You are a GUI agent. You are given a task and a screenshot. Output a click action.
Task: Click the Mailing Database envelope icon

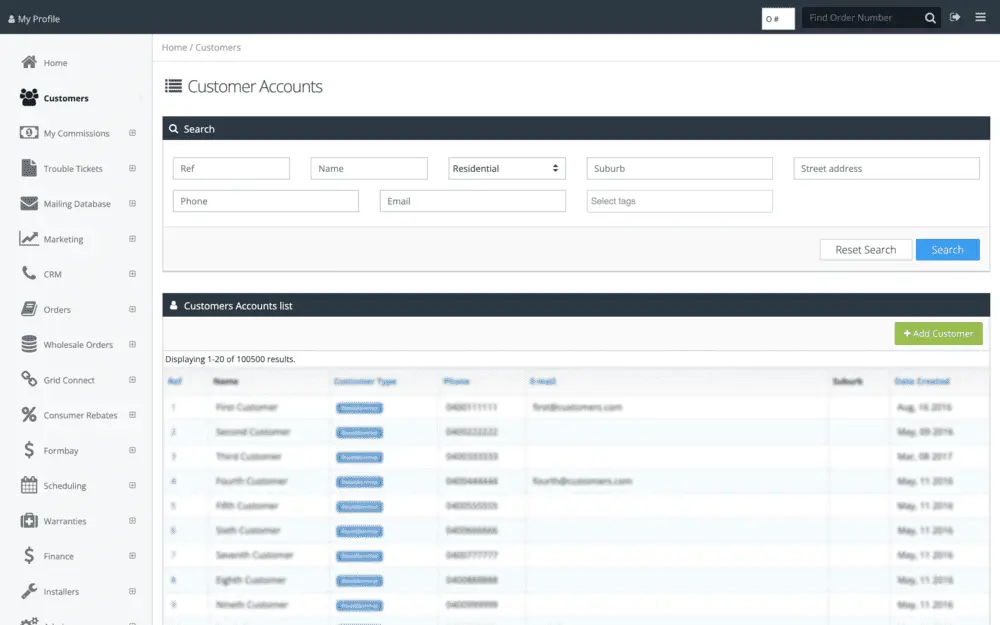(x=29, y=203)
